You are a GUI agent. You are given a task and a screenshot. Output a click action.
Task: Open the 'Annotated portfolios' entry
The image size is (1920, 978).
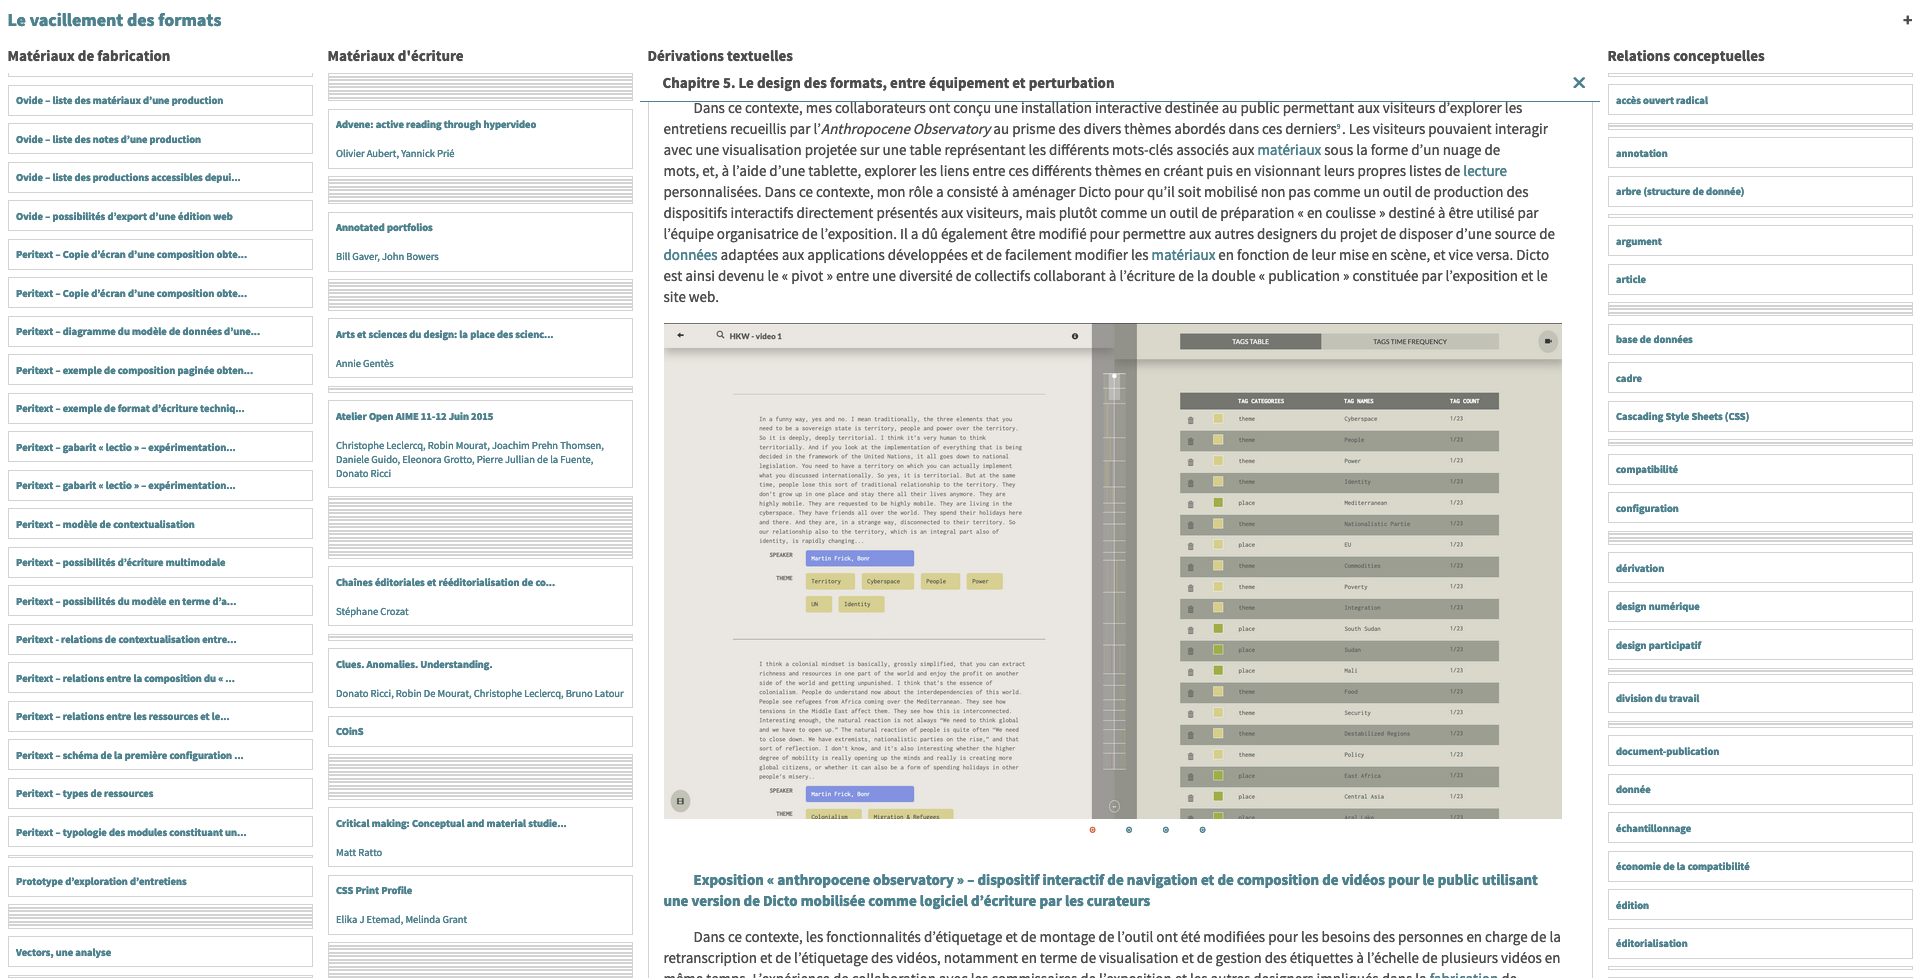coord(480,242)
